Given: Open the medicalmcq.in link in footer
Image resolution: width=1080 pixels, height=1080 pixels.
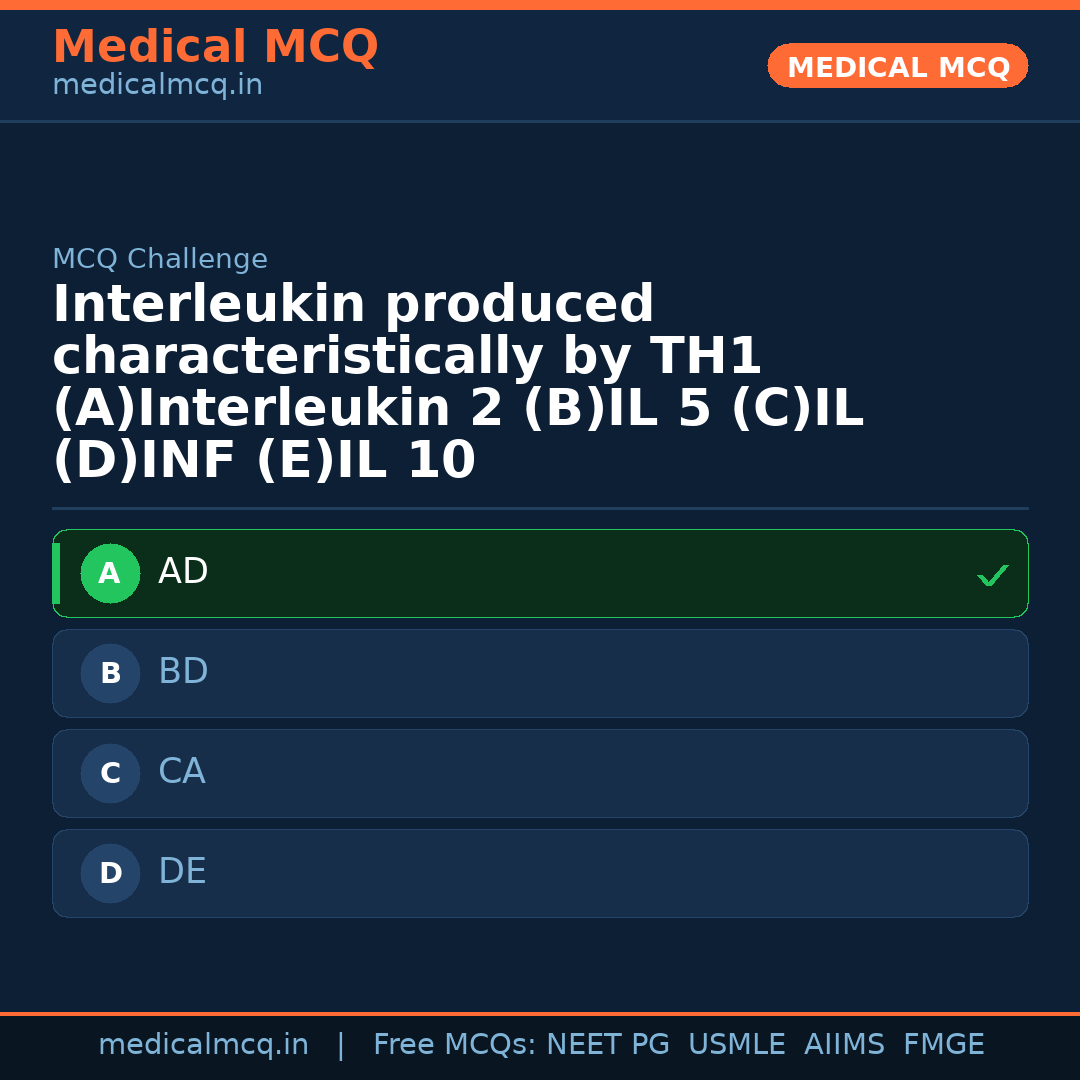Looking at the screenshot, I should pyautogui.click(x=203, y=1043).
